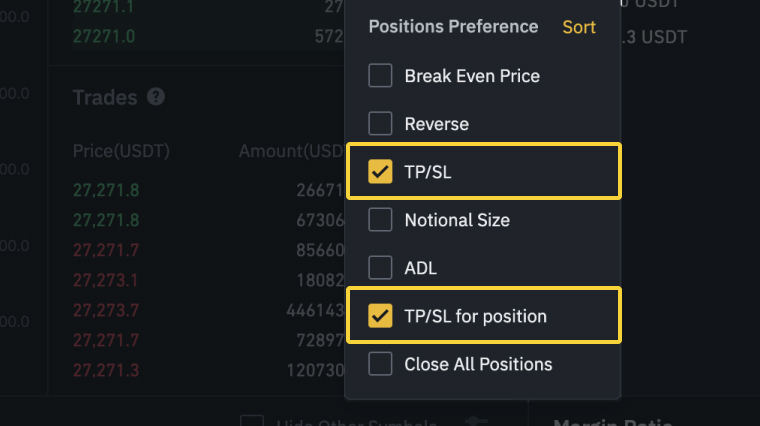Tick the ADL checkbox

click(380, 268)
